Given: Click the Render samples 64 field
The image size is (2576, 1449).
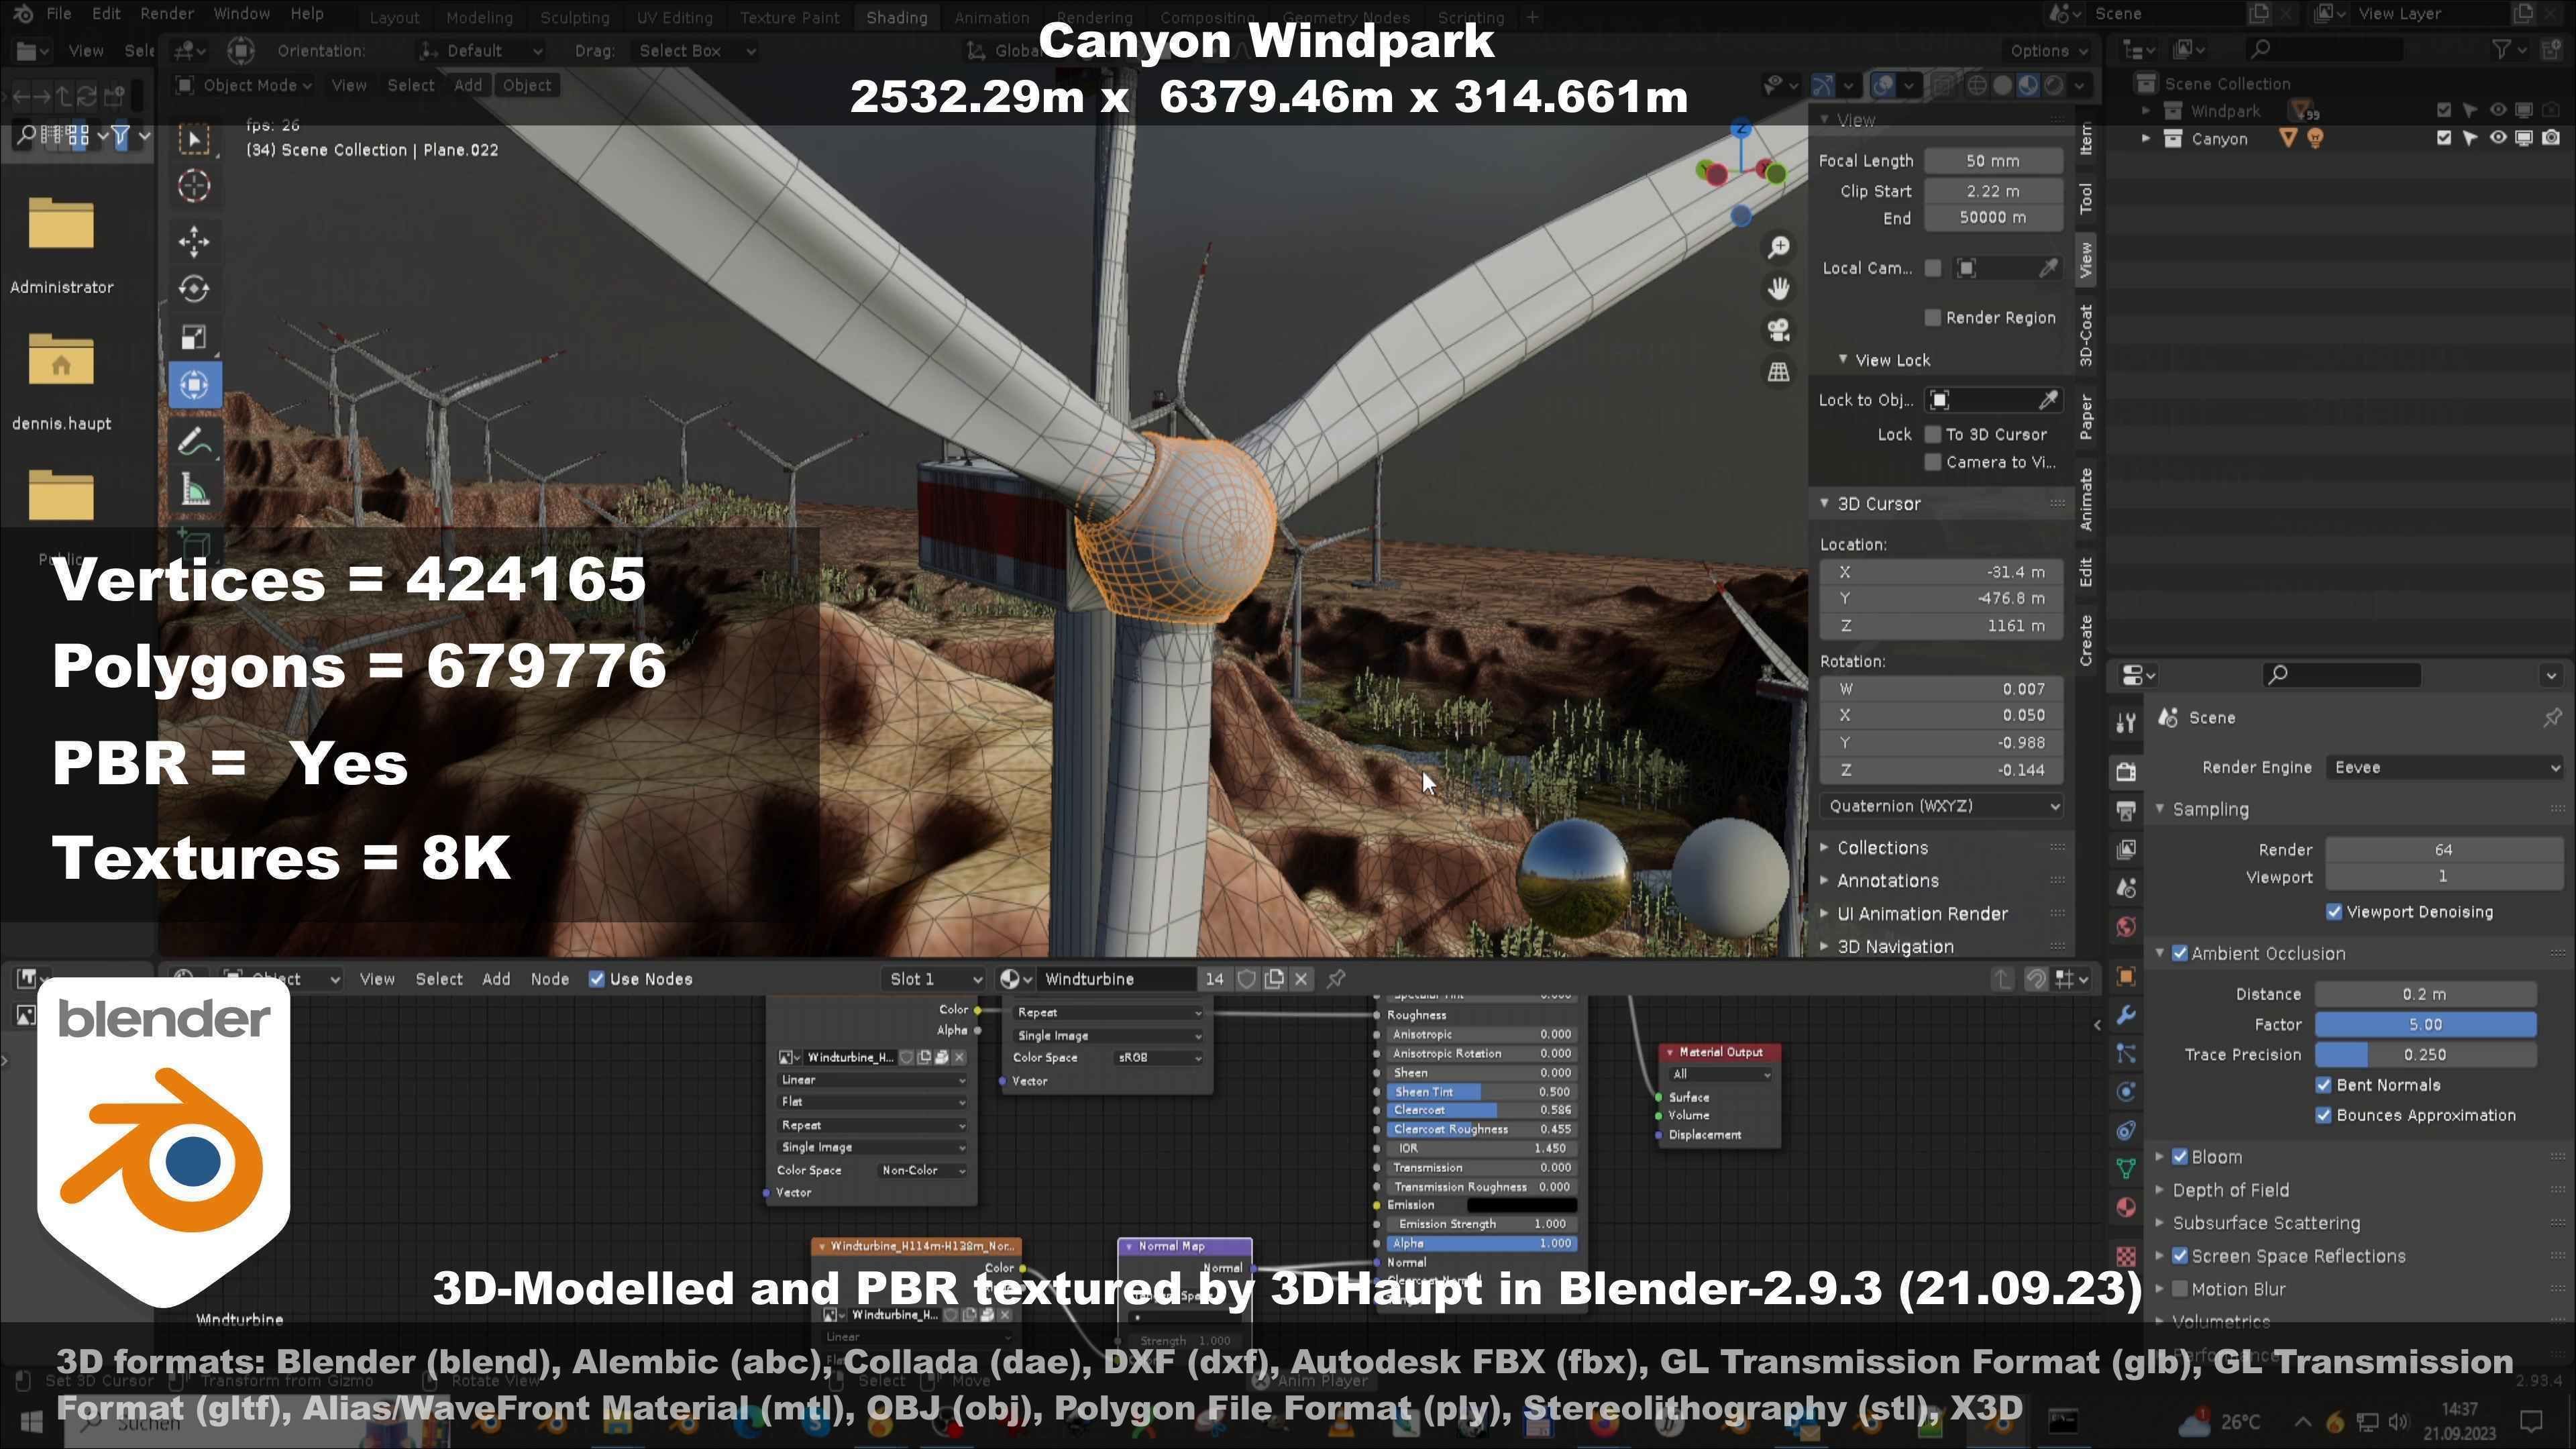Looking at the screenshot, I should [x=2443, y=850].
